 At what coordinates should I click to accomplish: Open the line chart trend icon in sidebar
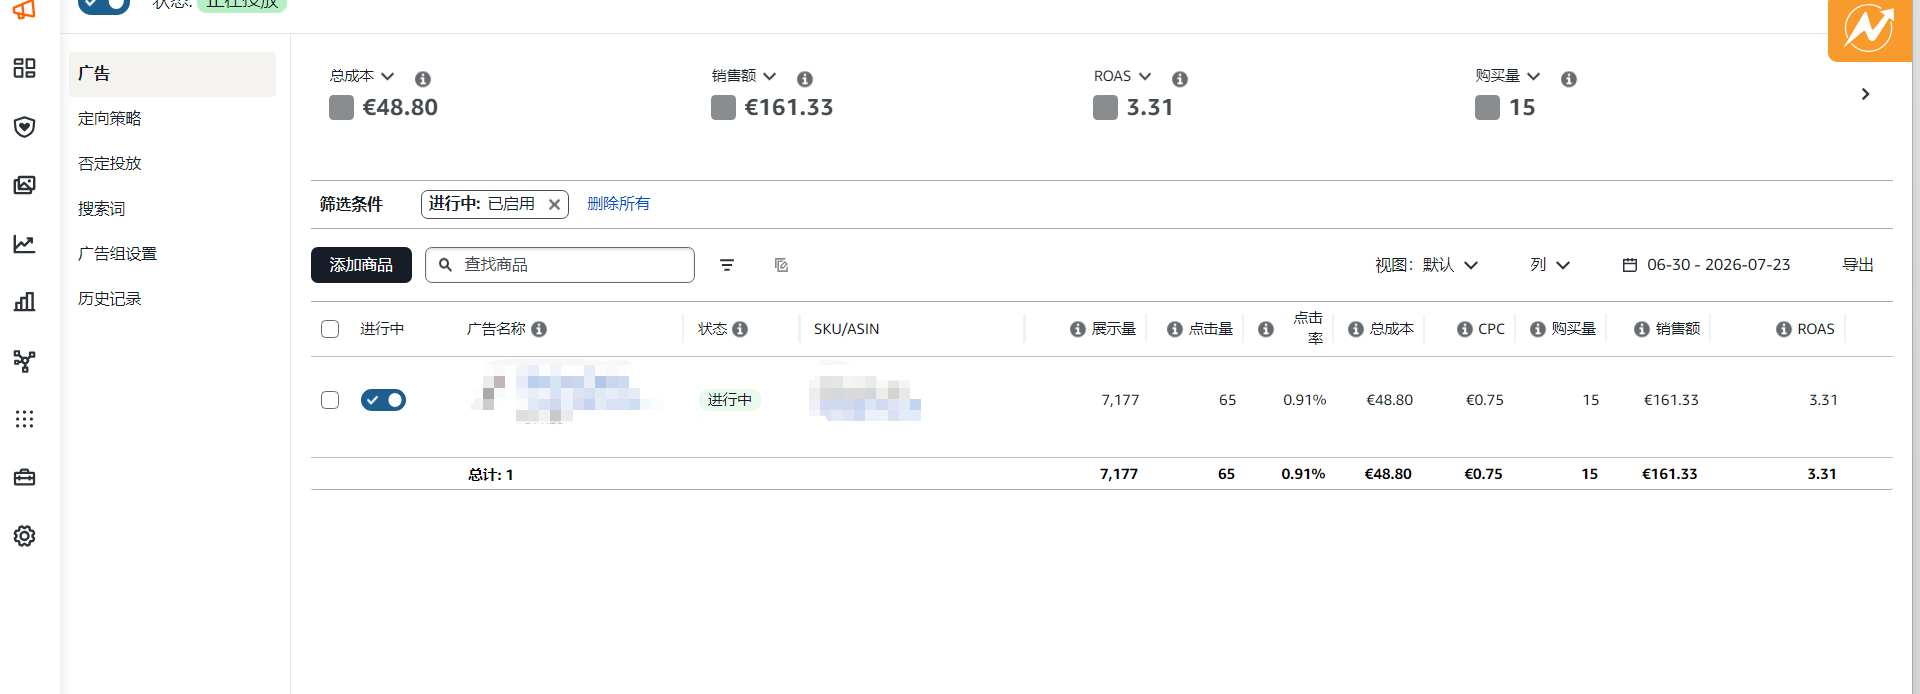pyautogui.click(x=24, y=244)
